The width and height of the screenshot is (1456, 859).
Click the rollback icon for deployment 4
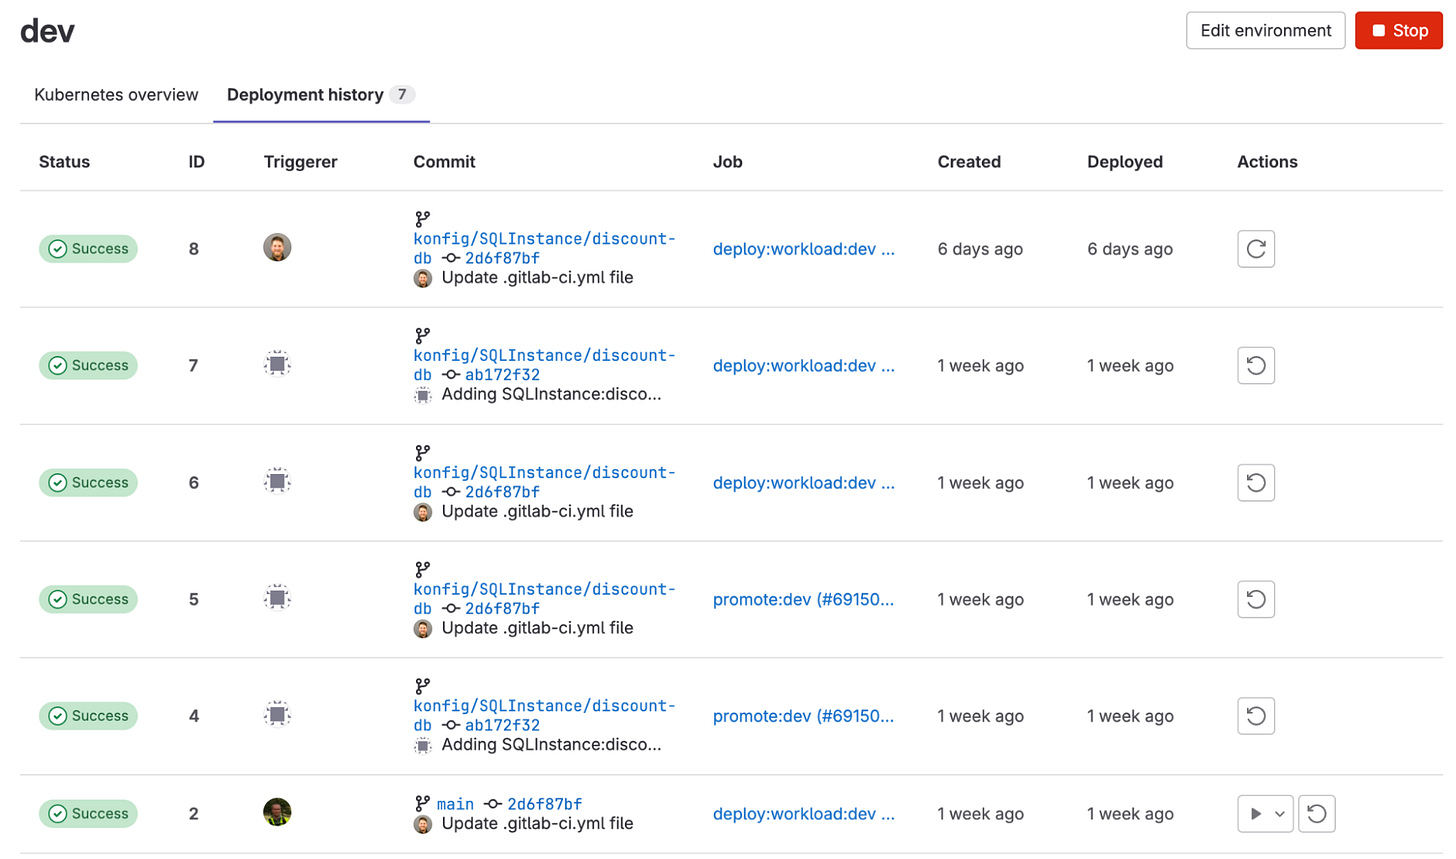click(x=1256, y=716)
